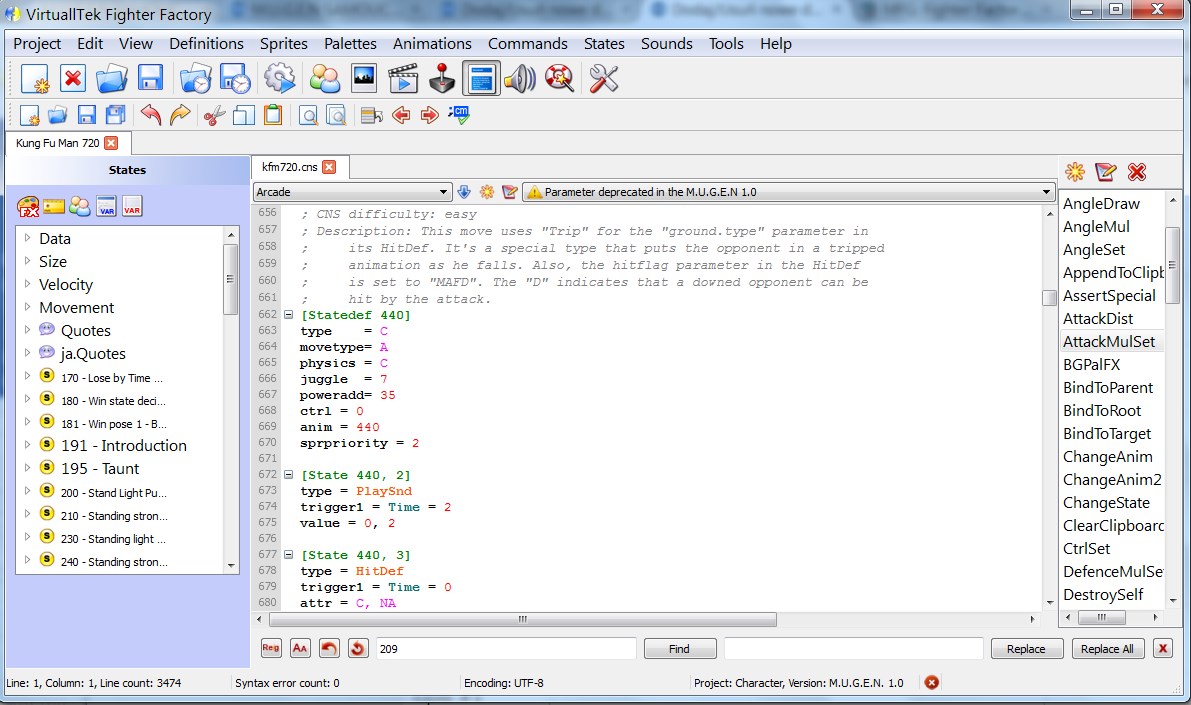
Task: Select the Kung Fu Man 720 project tab
Action: [x=58, y=143]
